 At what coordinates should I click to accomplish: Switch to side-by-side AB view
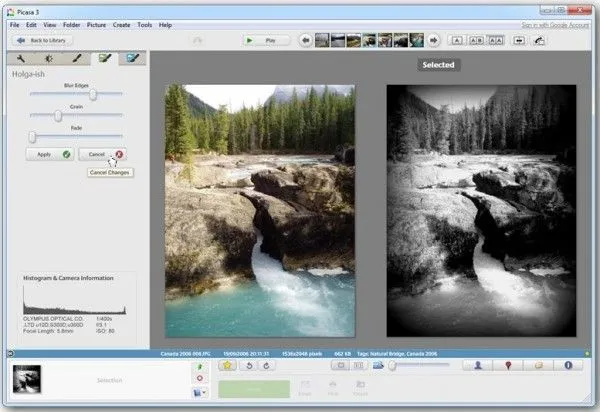coord(476,40)
